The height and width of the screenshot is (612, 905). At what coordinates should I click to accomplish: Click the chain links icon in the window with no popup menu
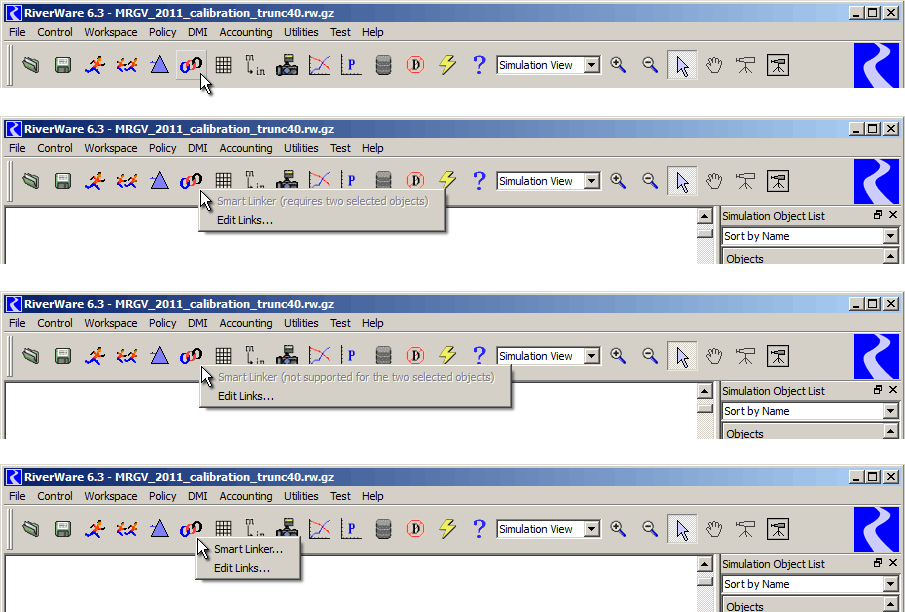click(190, 65)
